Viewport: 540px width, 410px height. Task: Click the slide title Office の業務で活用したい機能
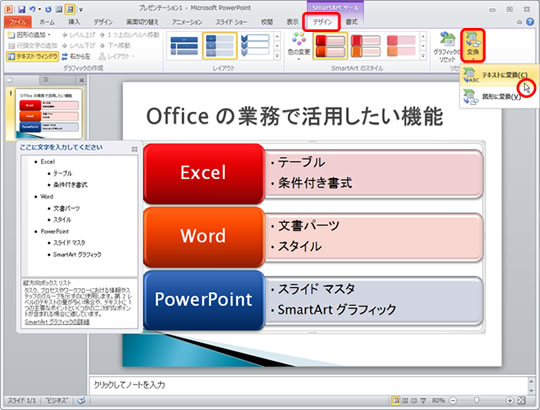295,116
